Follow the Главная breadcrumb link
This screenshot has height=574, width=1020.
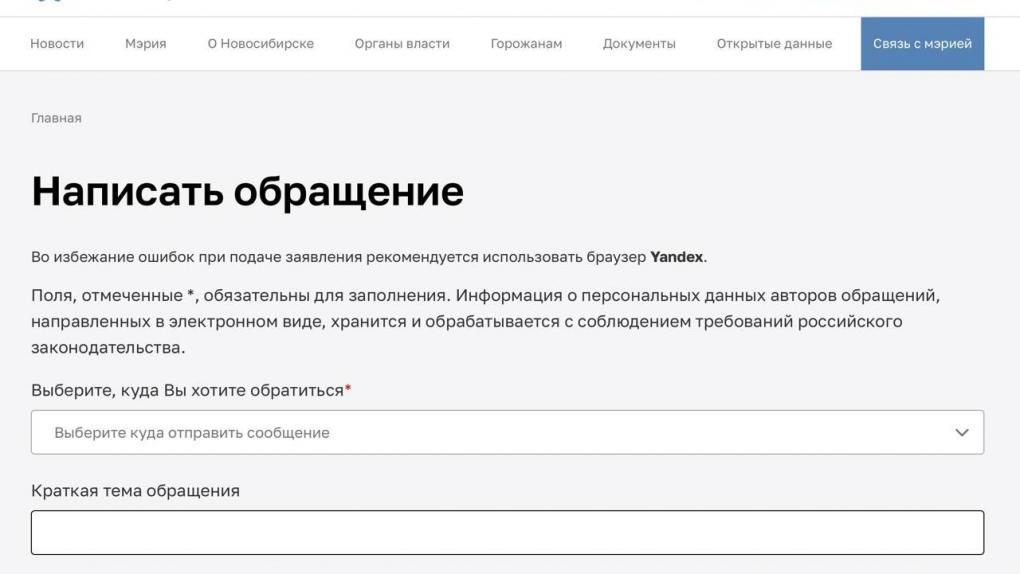[56, 119]
